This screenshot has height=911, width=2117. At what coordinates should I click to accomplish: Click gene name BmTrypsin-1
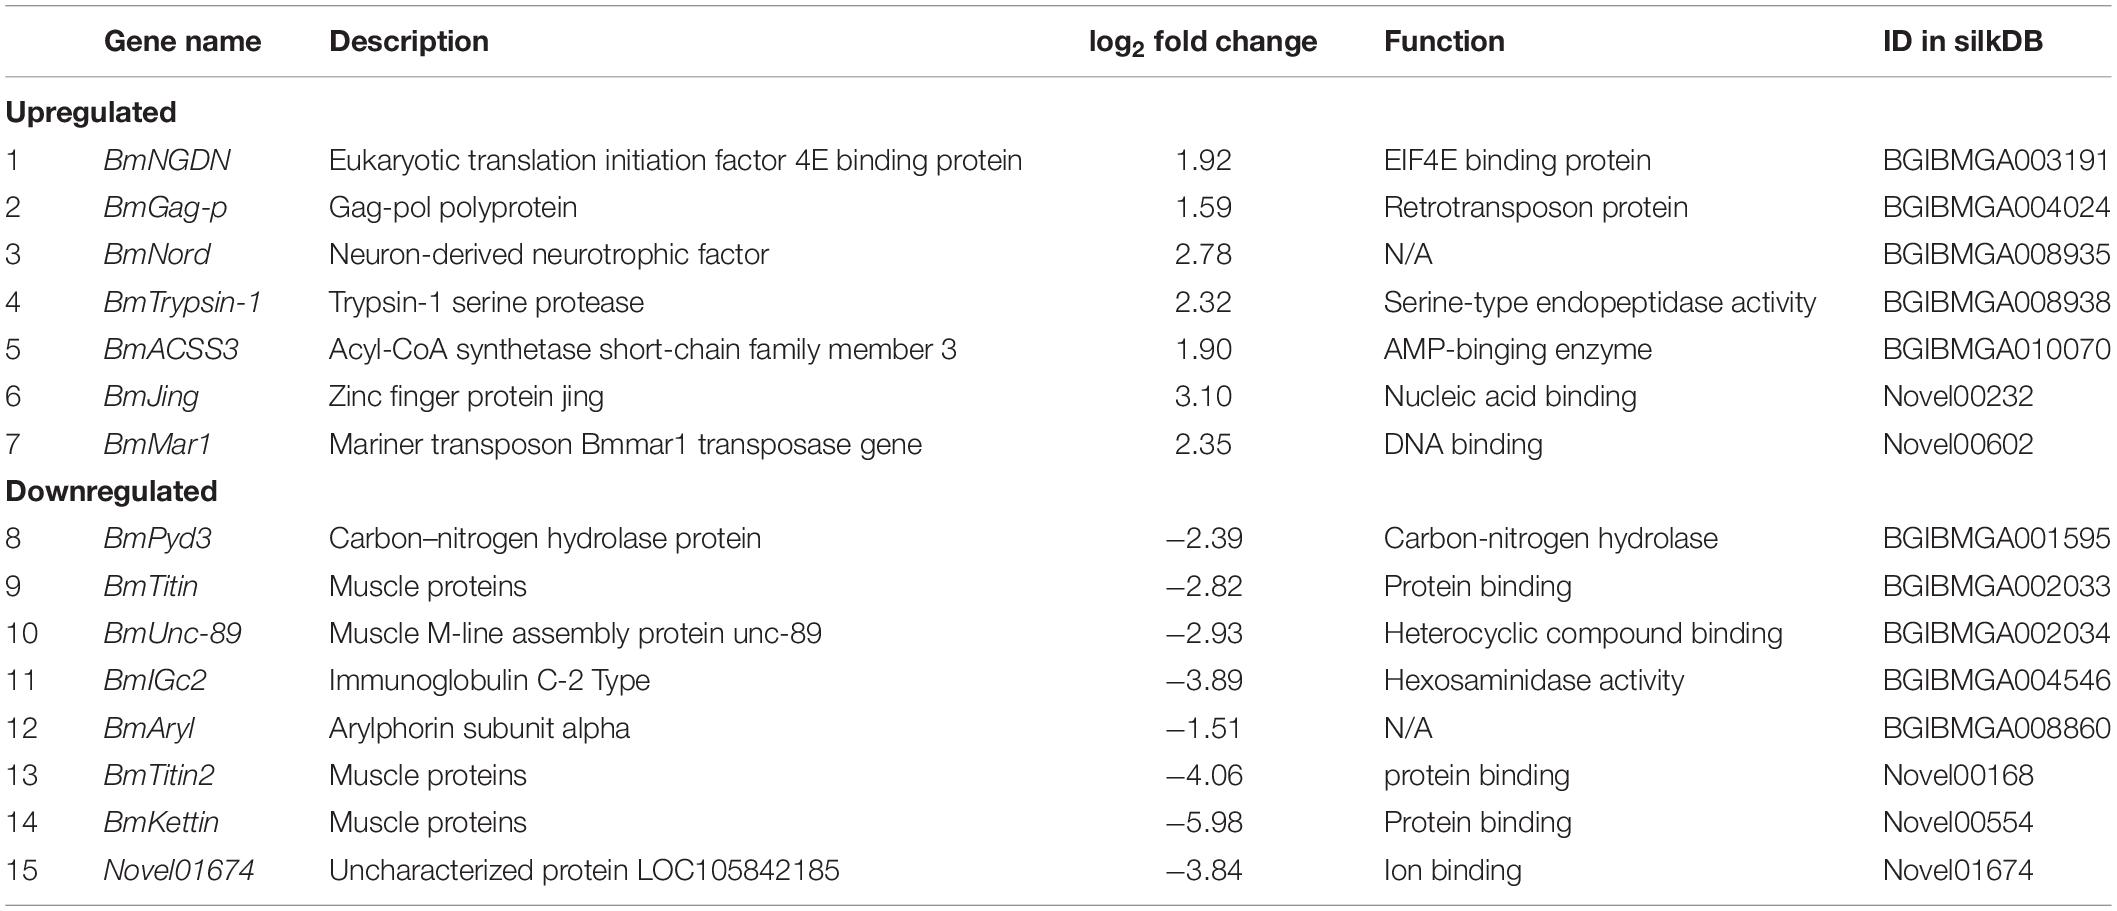point(182,302)
